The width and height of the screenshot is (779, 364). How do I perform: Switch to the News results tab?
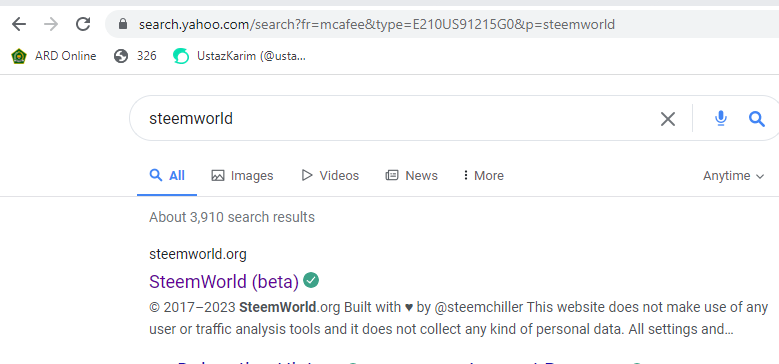[x=412, y=175]
